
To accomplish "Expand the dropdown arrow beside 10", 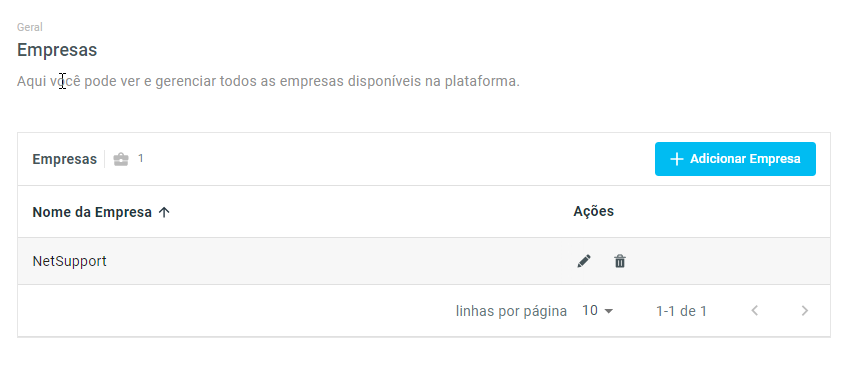I will pyautogui.click(x=608, y=312).
